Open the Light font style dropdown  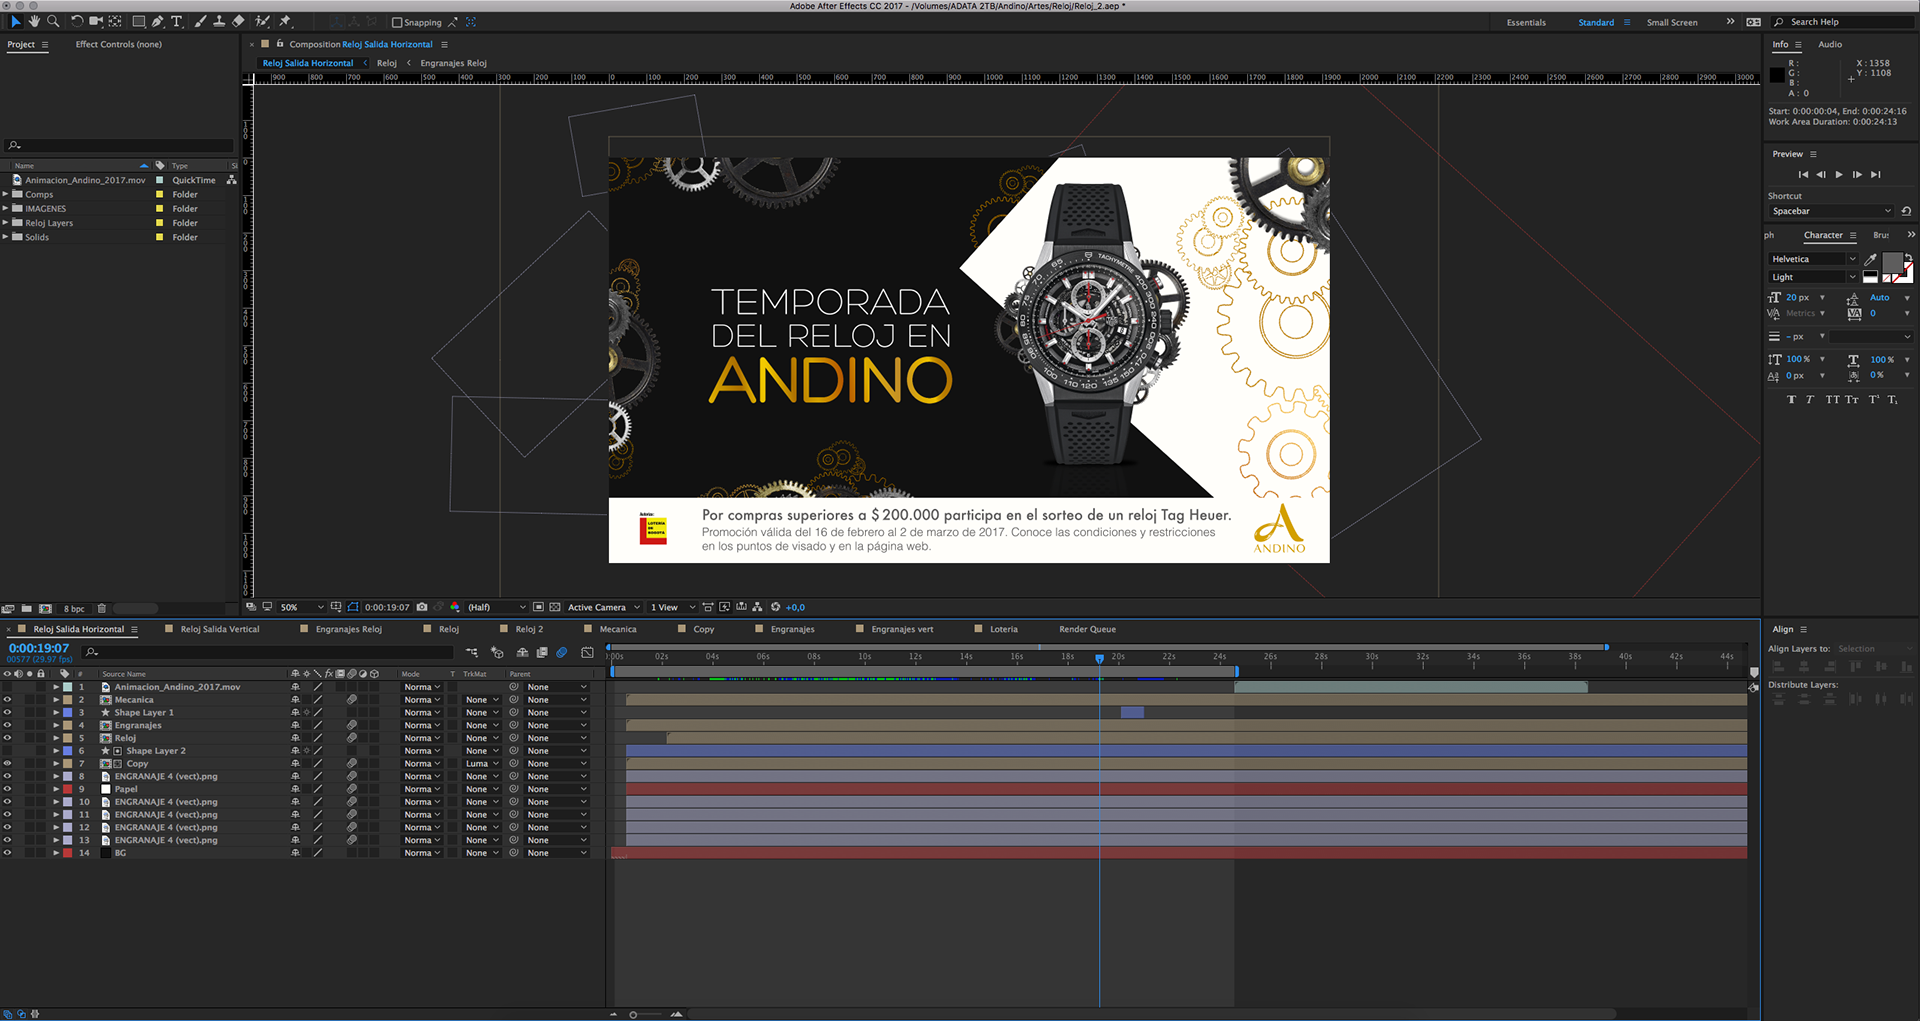(1813, 277)
